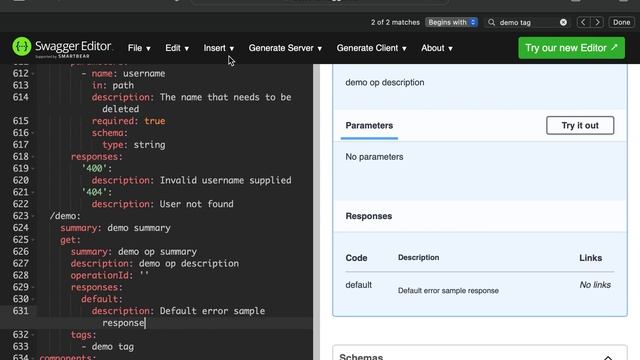Click 'name: username' on line 612
The width and height of the screenshot is (640, 360).
[x=128, y=73]
